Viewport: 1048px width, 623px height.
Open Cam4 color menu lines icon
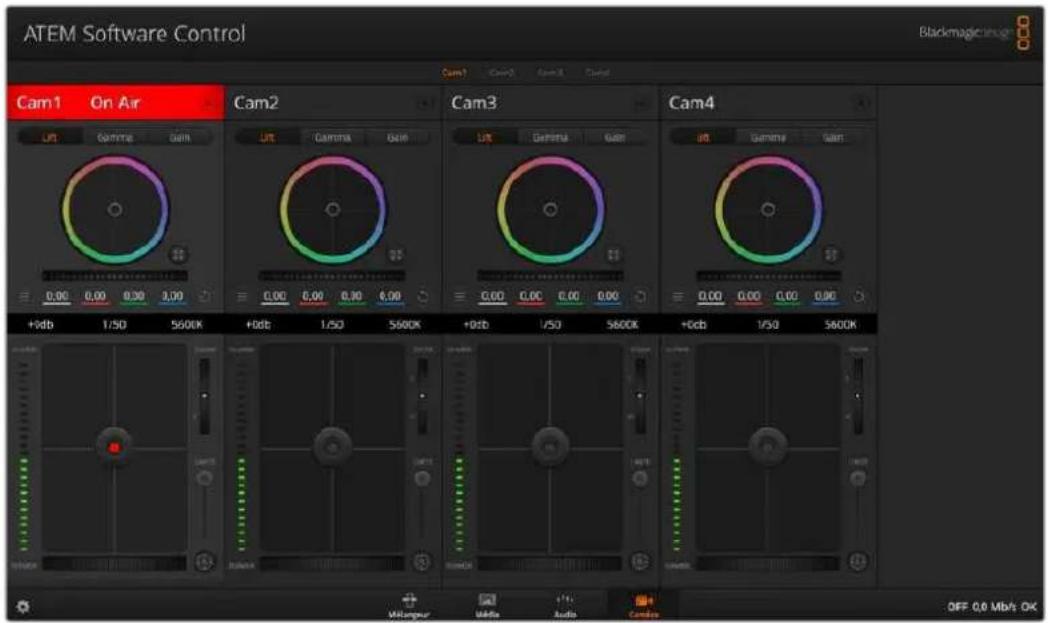(x=678, y=296)
